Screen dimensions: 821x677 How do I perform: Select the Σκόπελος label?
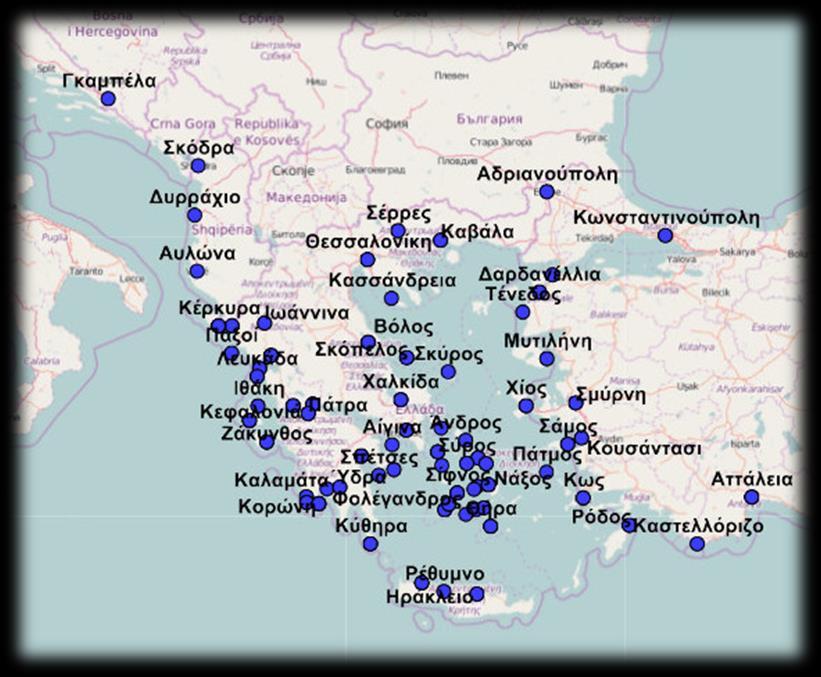tap(361, 350)
